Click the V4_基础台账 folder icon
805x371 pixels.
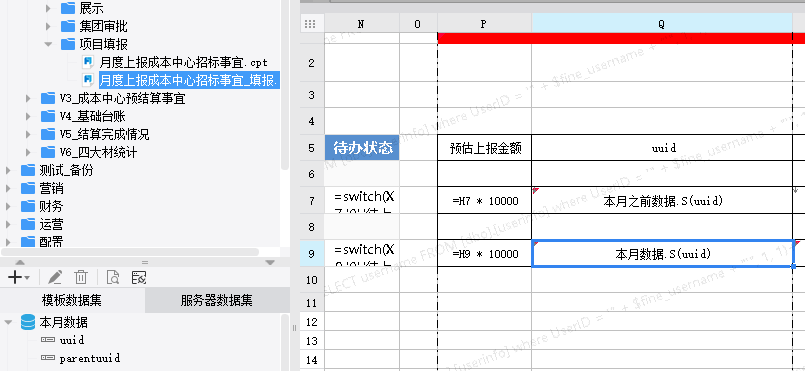pos(48,116)
